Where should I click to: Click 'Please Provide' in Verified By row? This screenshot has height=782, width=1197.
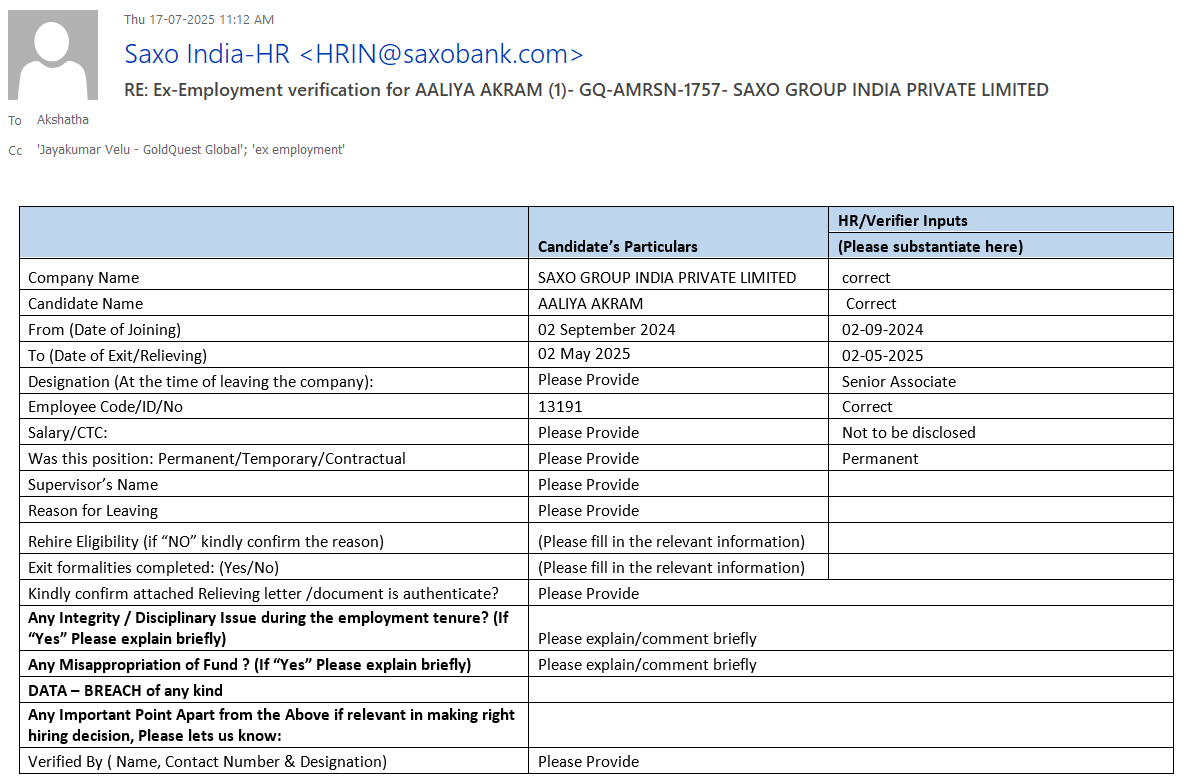[x=588, y=762]
